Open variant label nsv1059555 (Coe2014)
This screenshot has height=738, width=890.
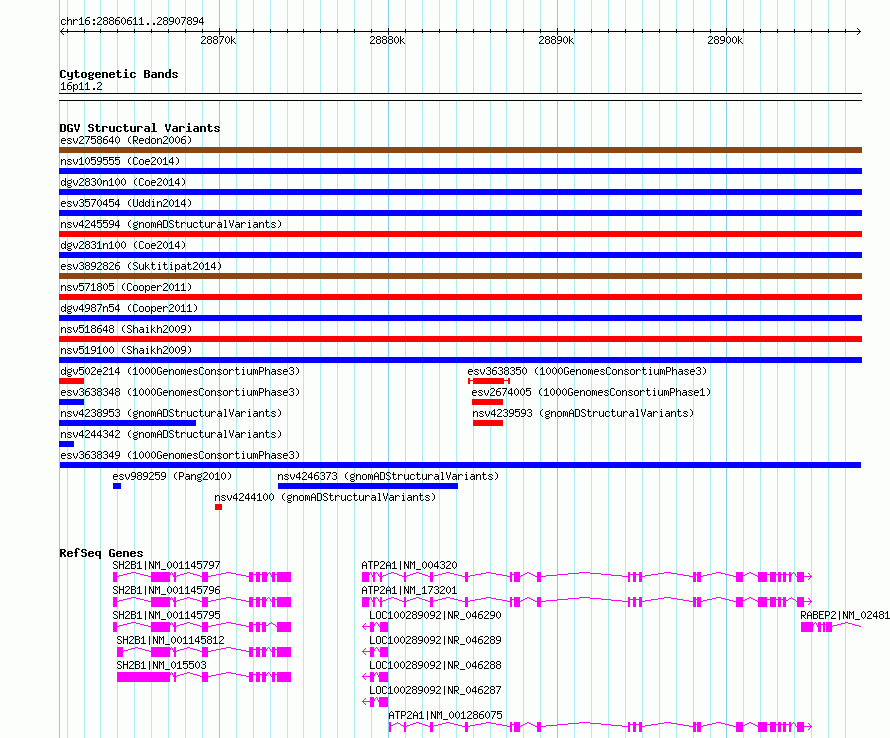120,161
